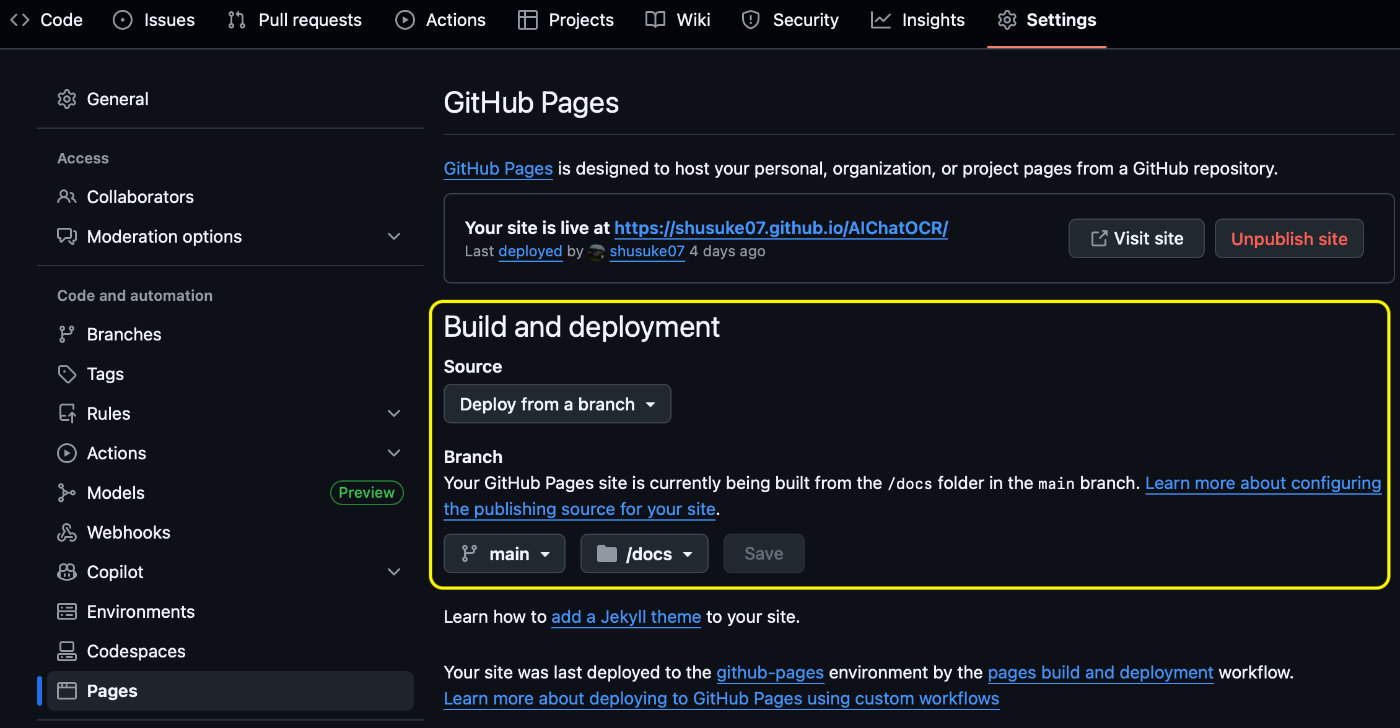Click the Preview badge next to Models
Image resolution: width=1400 pixels, height=728 pixels.
(x=366, y=492)
